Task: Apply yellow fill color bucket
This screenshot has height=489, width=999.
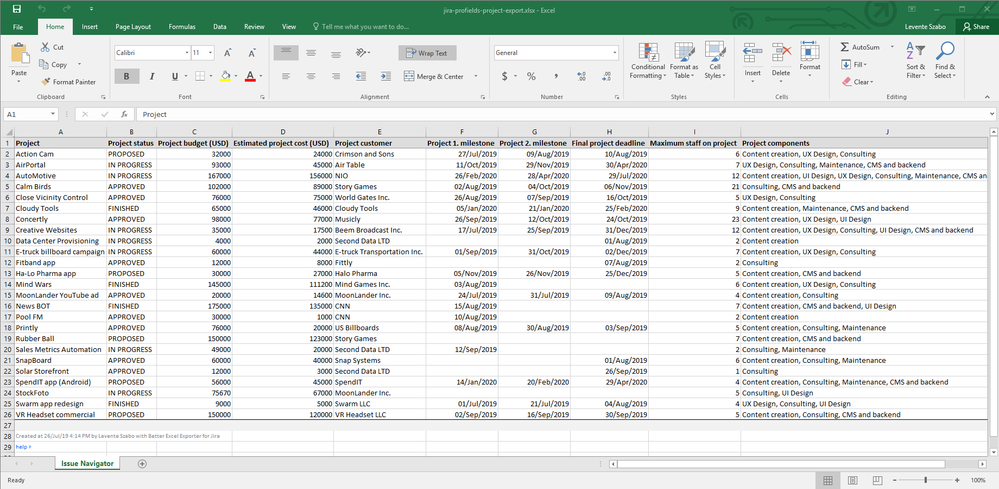Action: pyautogui.click(x=225, y=76)
